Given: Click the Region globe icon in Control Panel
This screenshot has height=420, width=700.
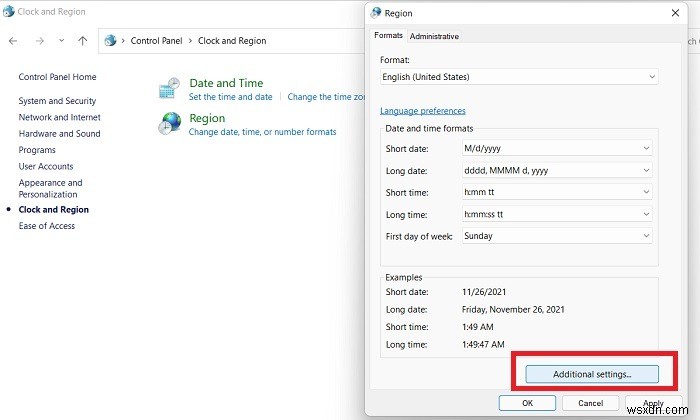Looking at the screenshot, I should click(x=170, y=123).
